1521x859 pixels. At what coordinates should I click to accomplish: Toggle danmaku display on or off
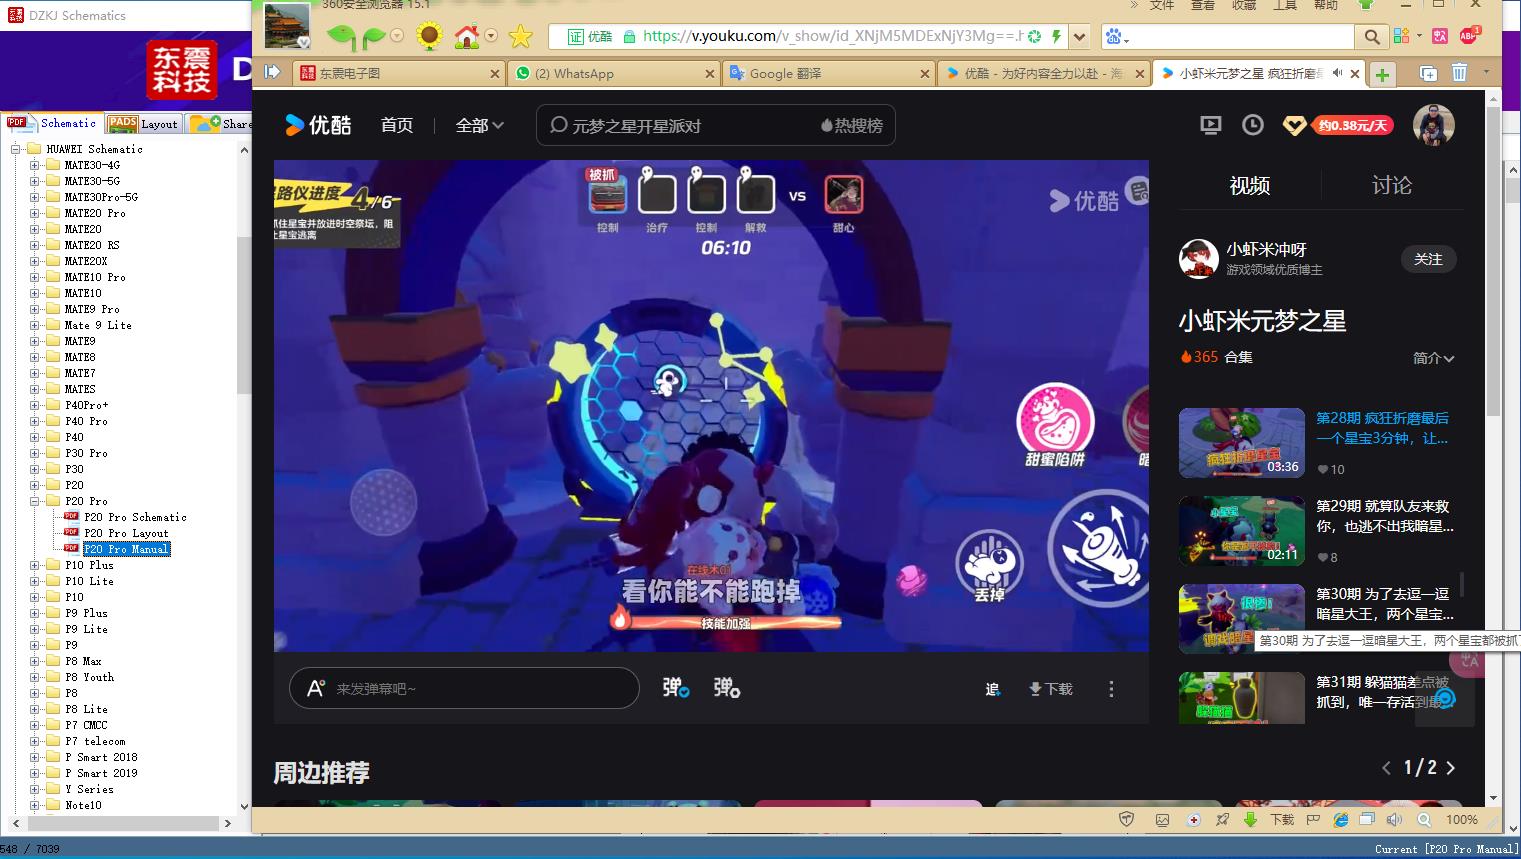[676, 688]
